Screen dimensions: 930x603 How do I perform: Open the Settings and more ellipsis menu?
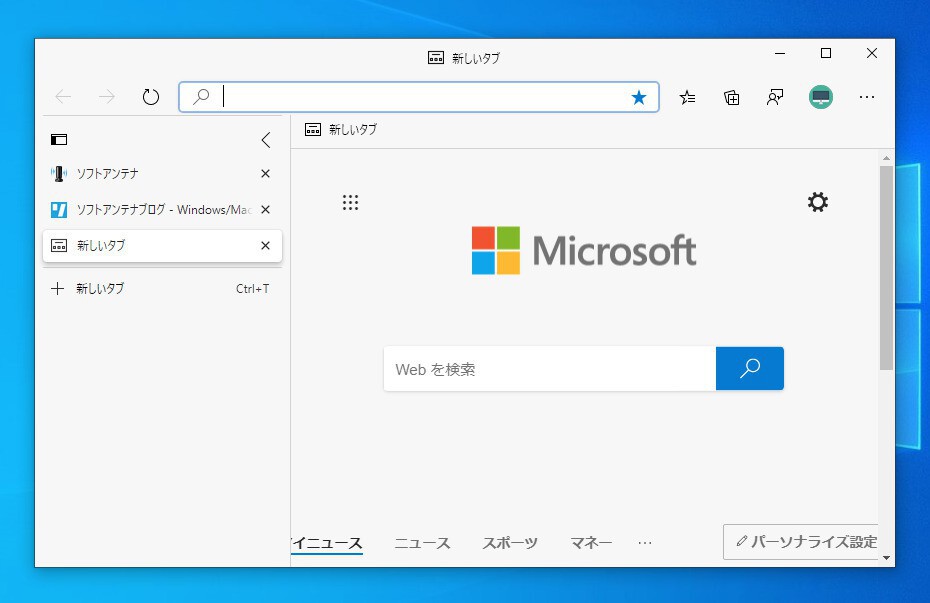point(867,97)
